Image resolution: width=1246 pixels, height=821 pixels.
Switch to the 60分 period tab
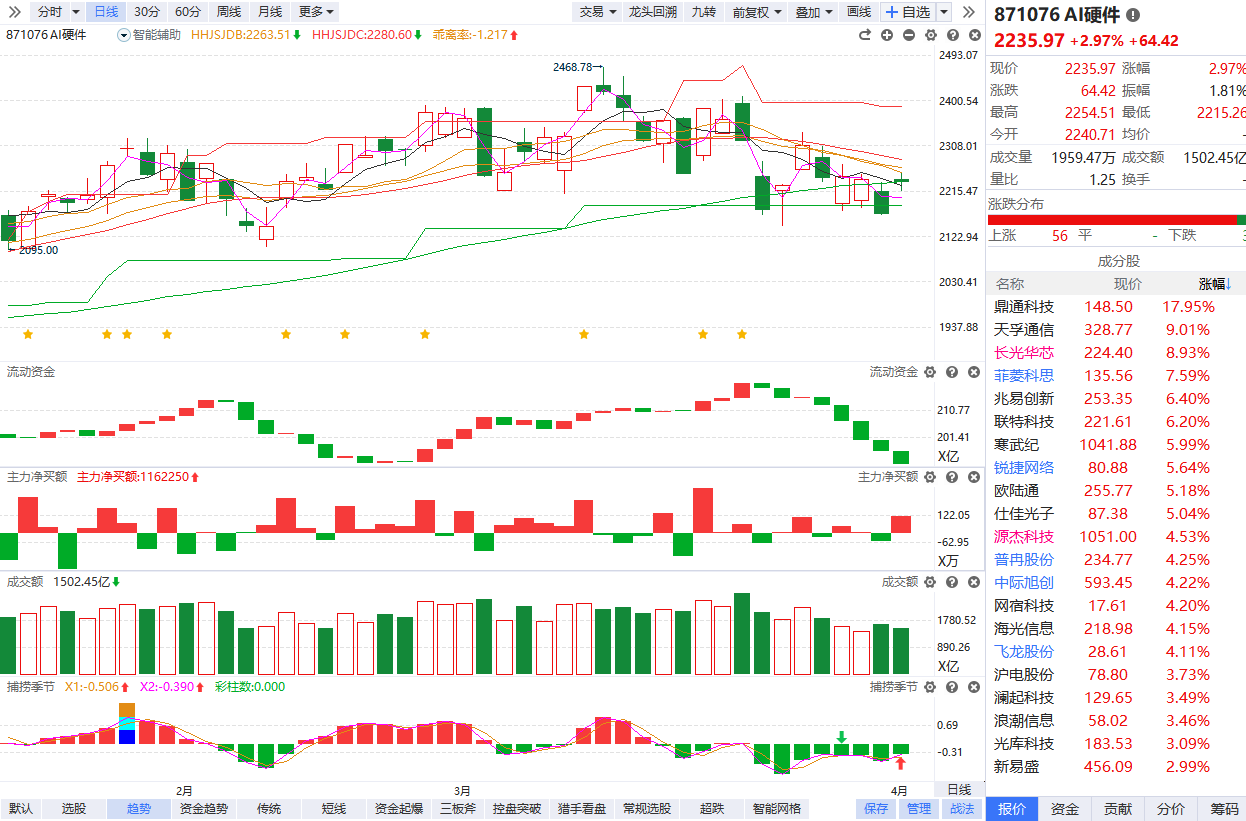click(187, 12)
